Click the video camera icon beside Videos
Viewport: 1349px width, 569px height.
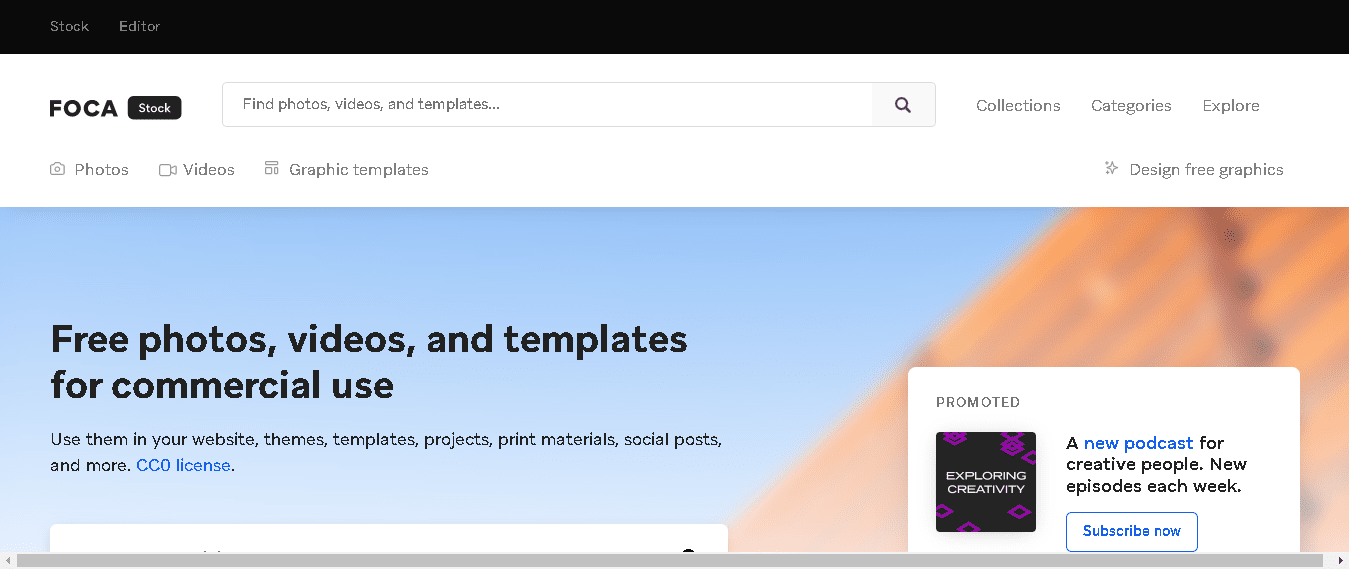click(167, 170)
